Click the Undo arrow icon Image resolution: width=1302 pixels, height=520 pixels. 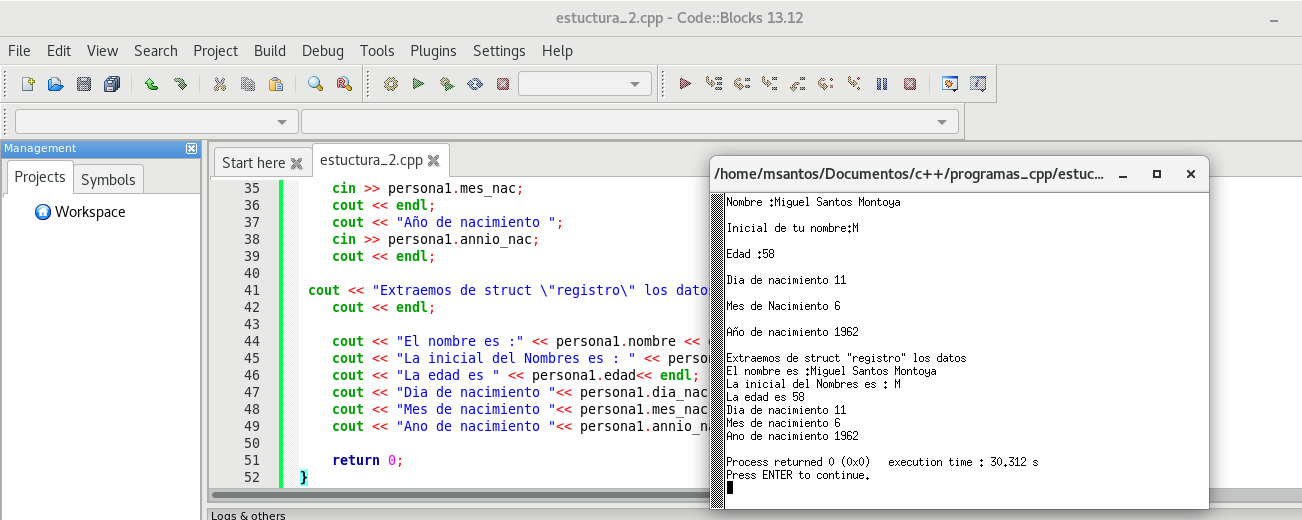[152, 84]
